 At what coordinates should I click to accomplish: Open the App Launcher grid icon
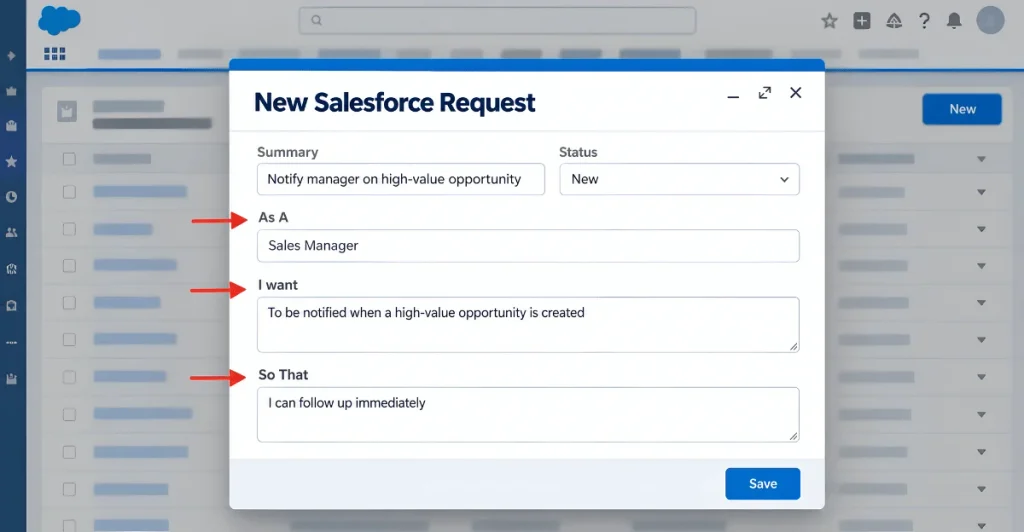[54, 54]
